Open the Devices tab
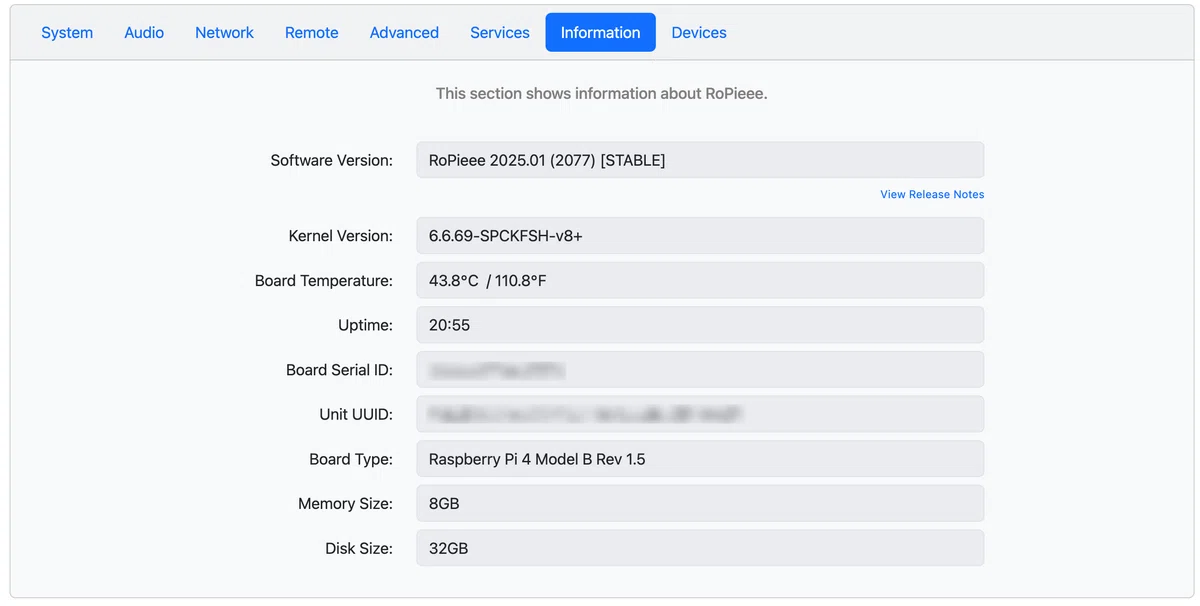 pos(699,33)
